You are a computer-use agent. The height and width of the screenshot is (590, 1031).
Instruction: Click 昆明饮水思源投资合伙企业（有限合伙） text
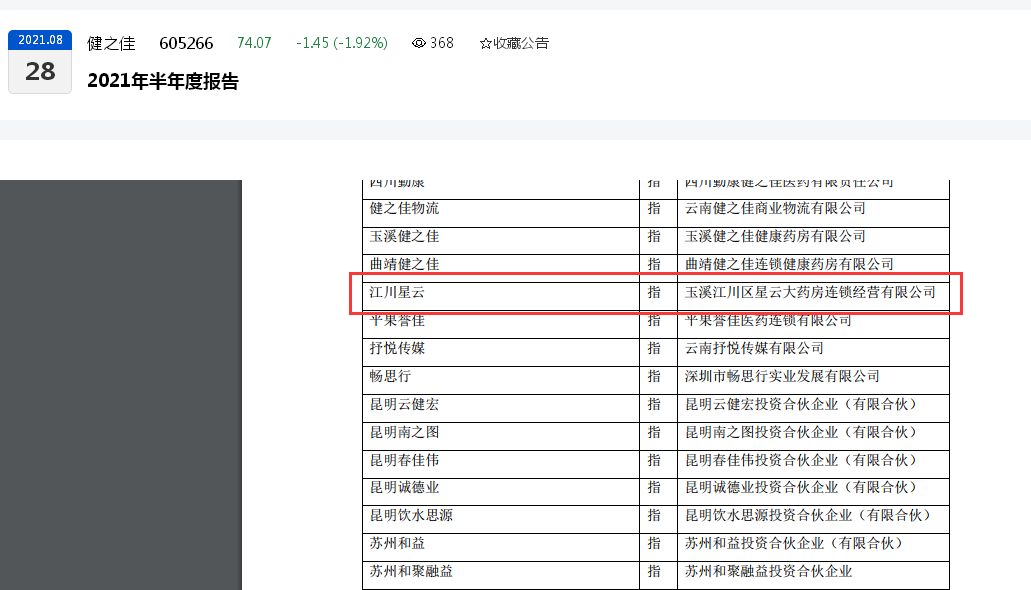(x=809, y=516)
